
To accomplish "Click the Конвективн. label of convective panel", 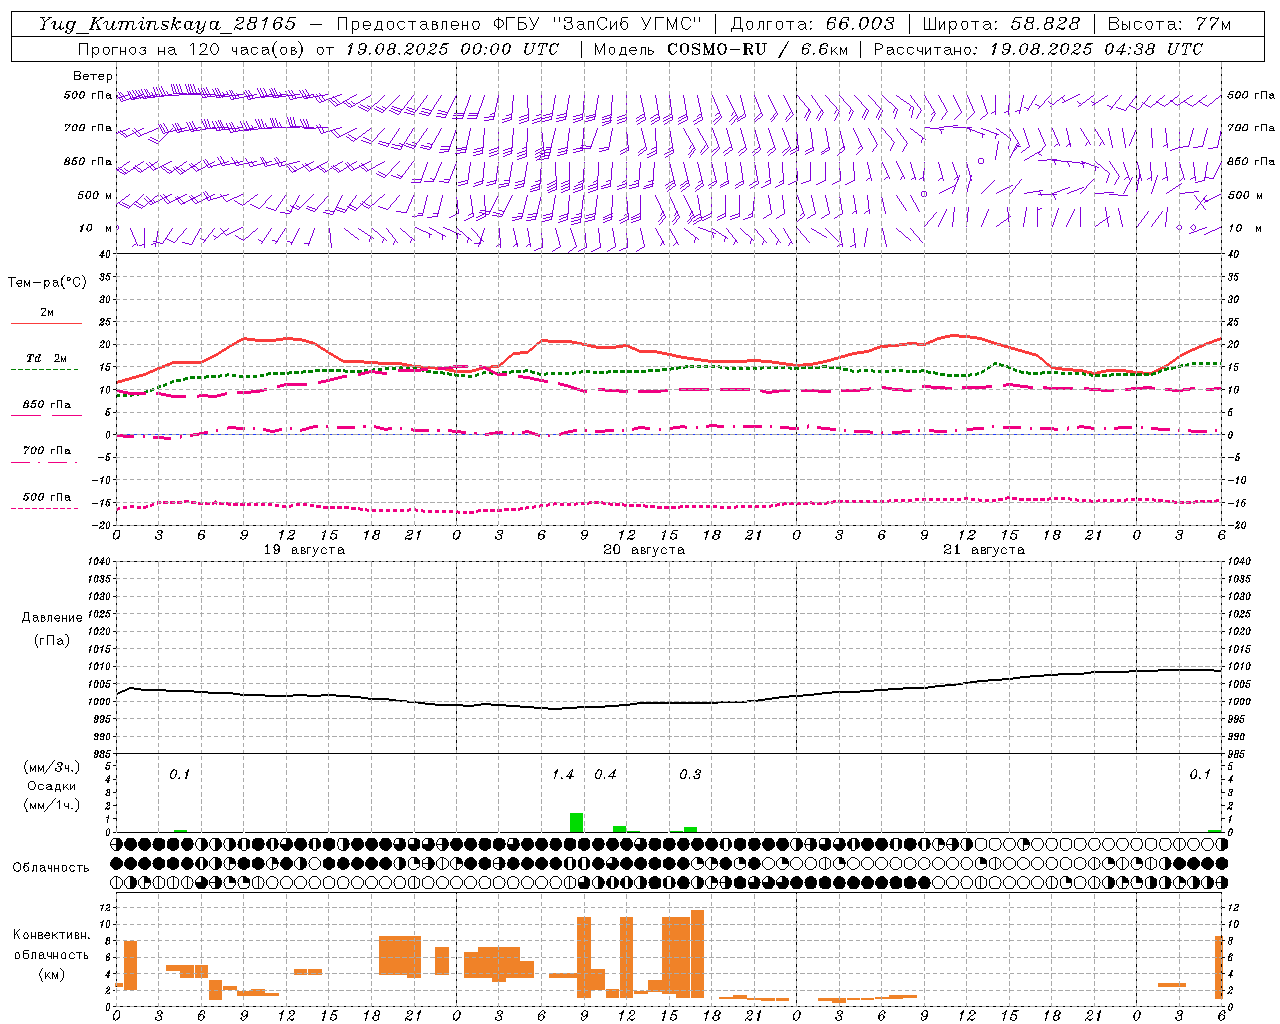I will click(x=51, y=935).
